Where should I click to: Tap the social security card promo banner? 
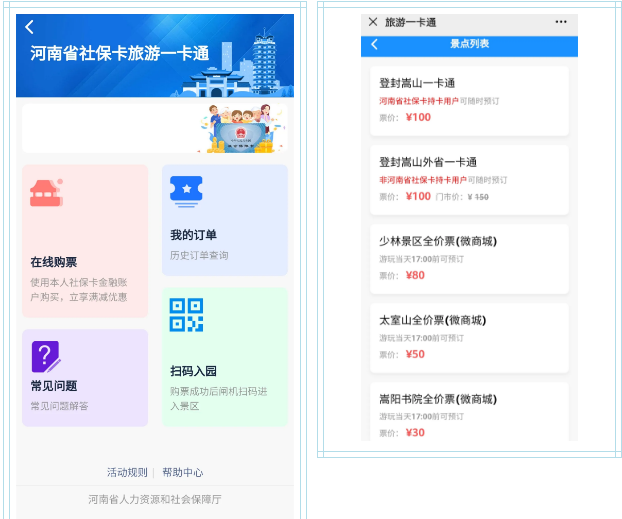[155, 128]
